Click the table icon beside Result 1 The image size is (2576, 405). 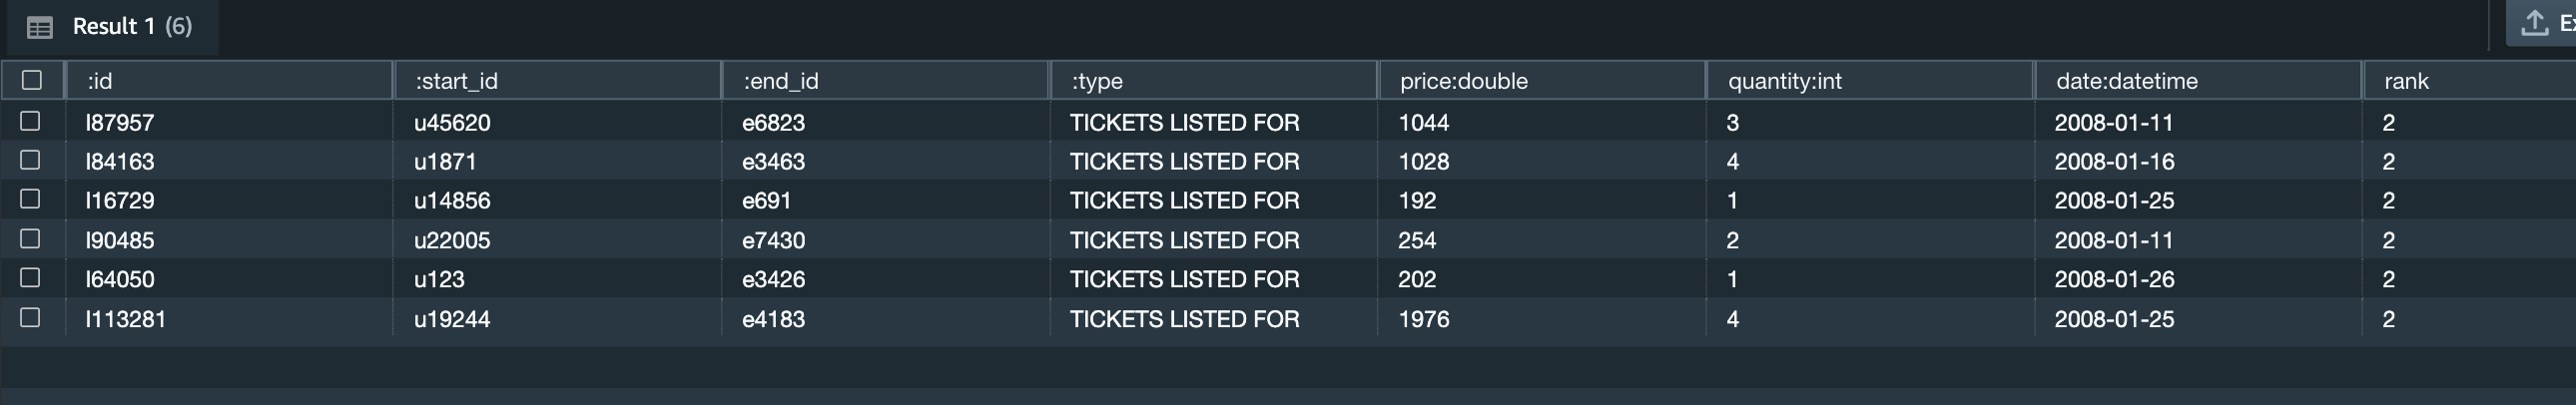point(39,27)
